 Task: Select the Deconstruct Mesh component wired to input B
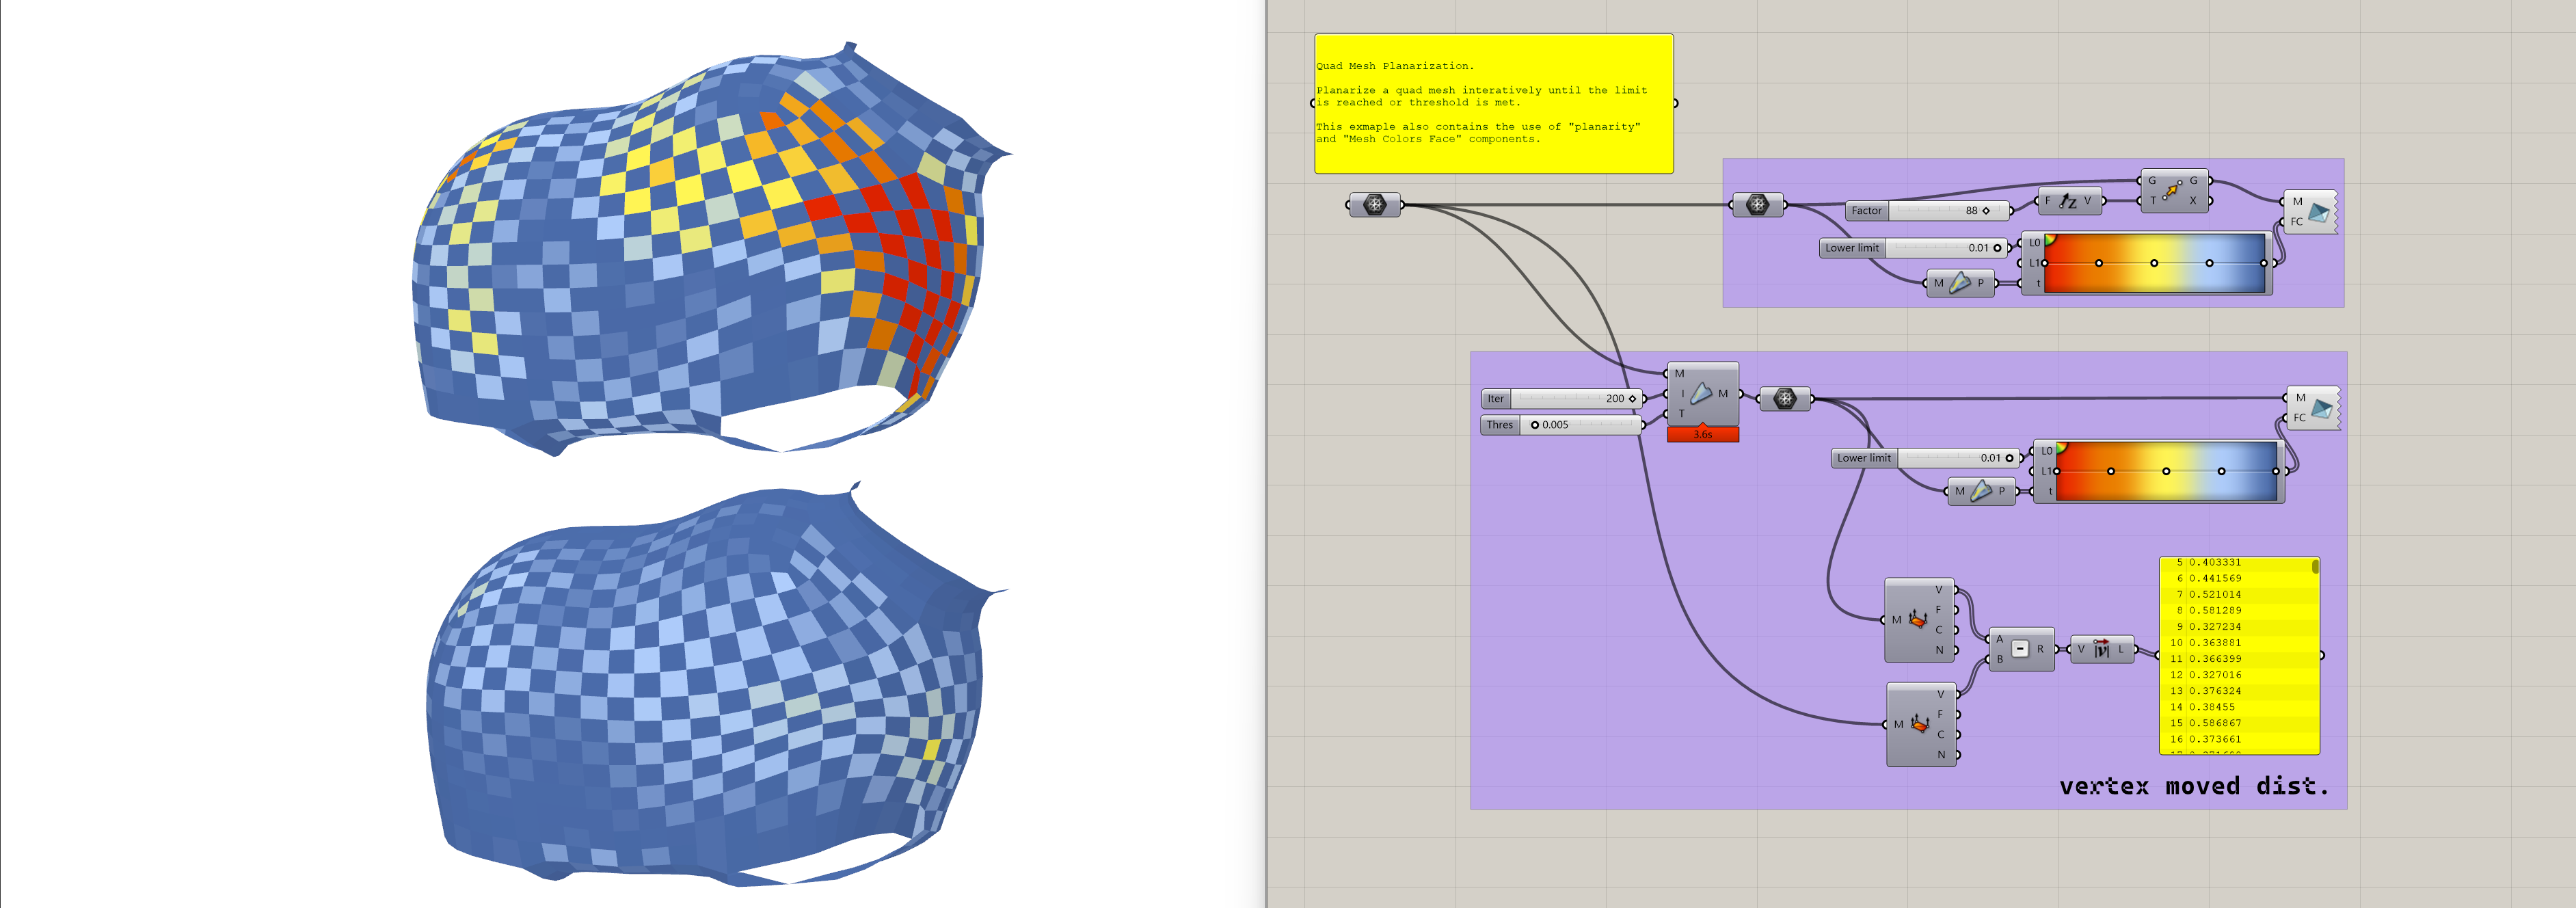1919,725
